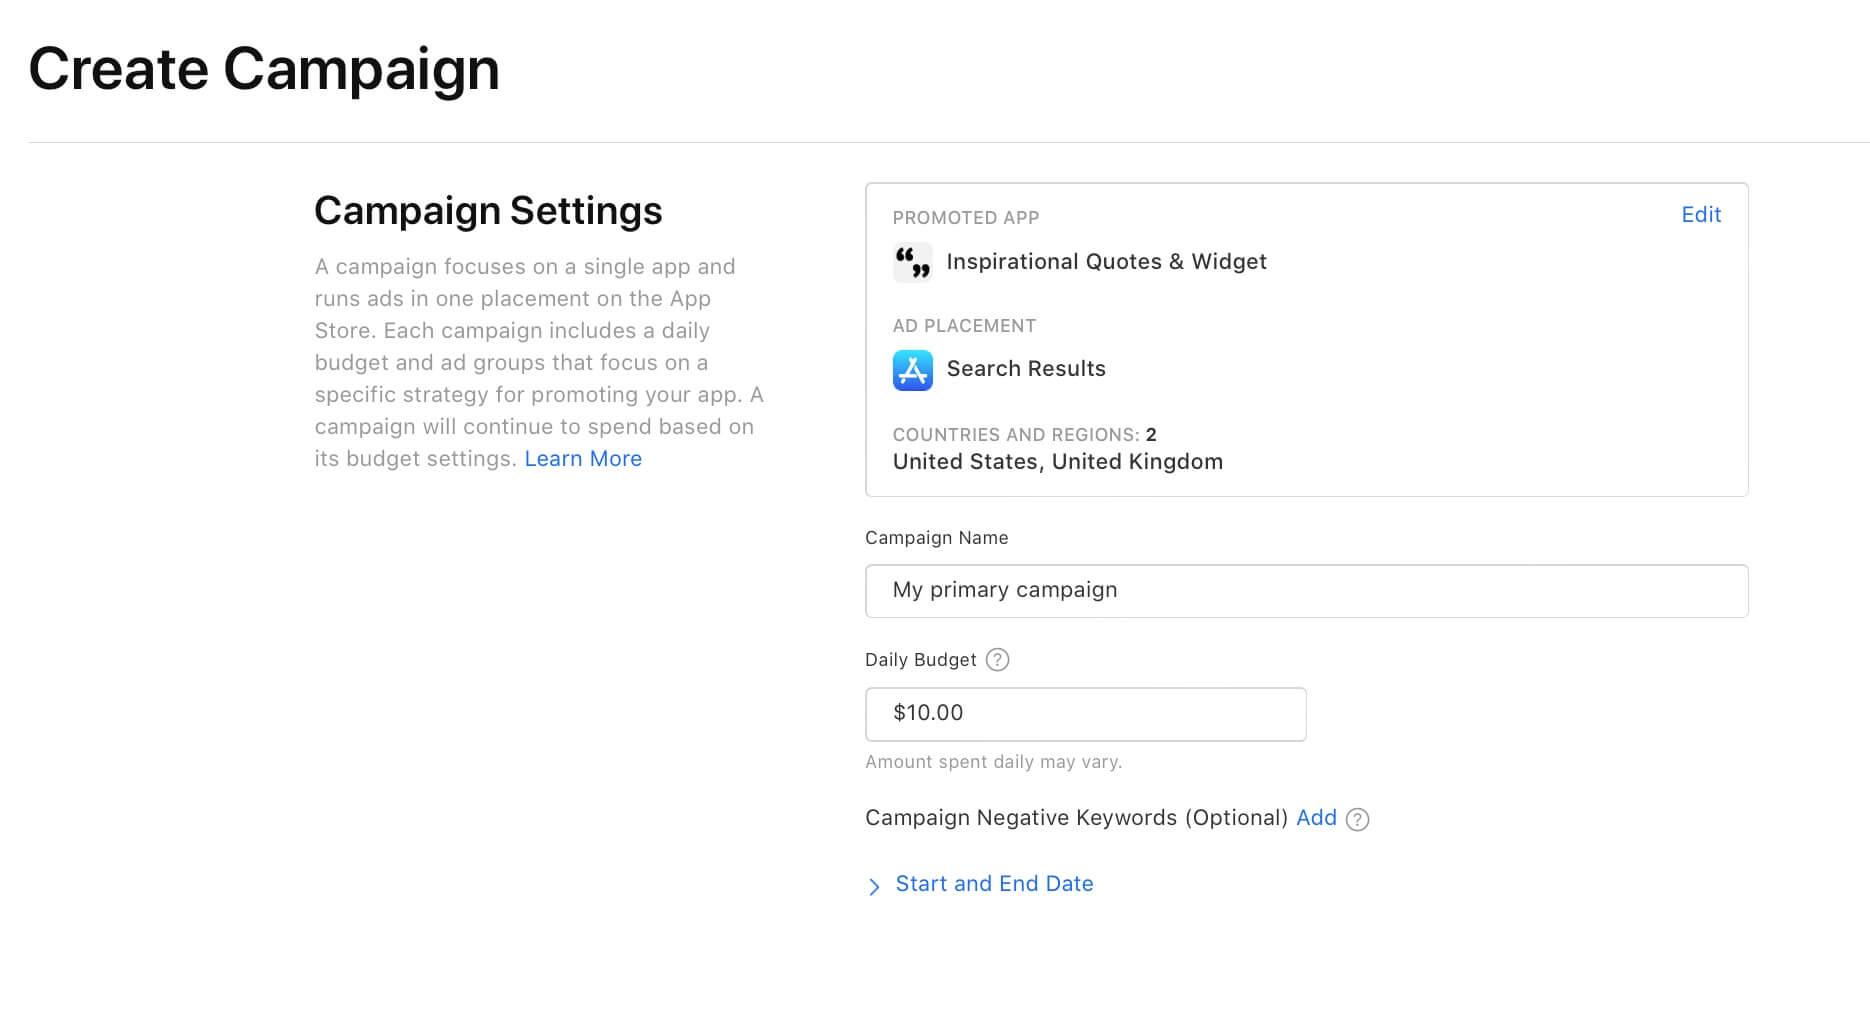Click the circled question mark after Daily Budget label
Screen dimensions: 1870x1012
pyautogui.click(x=996, y=659)
